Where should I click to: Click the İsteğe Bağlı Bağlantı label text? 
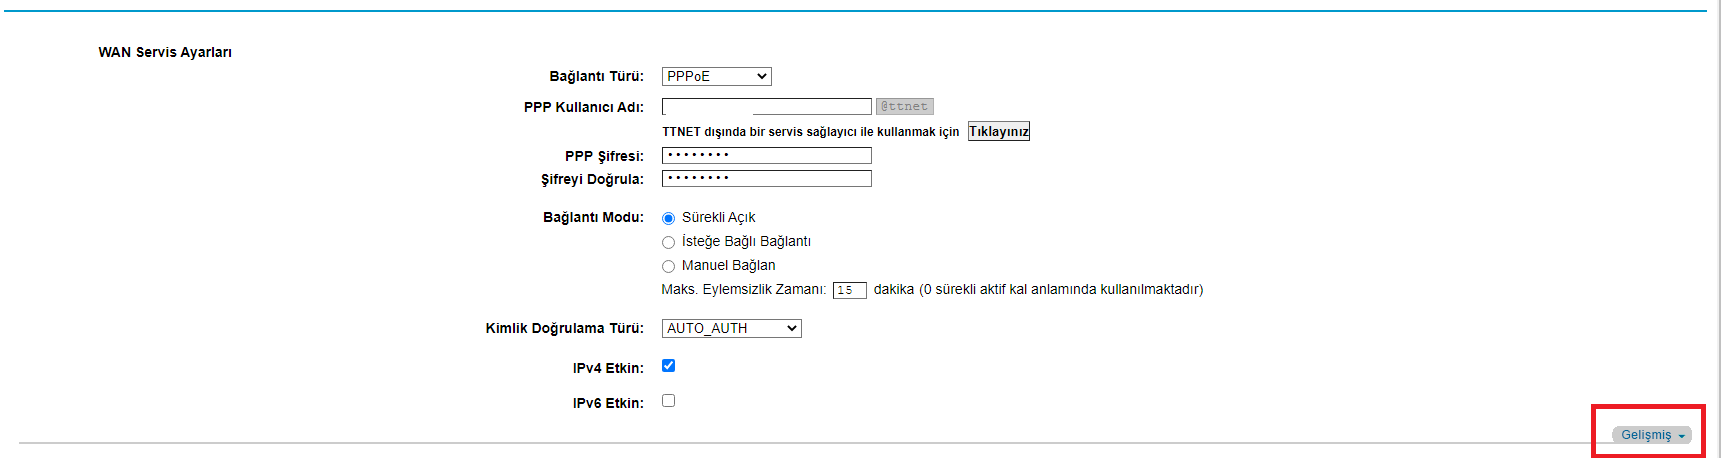point(746,241)
